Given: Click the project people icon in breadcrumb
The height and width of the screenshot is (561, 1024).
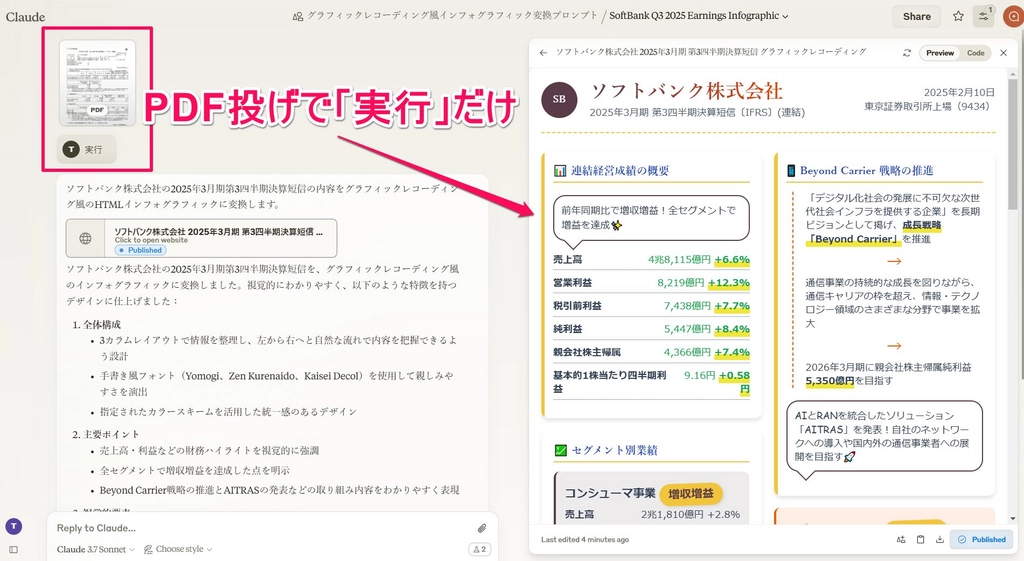Looking at the screenshot, I should pos(298,16).
